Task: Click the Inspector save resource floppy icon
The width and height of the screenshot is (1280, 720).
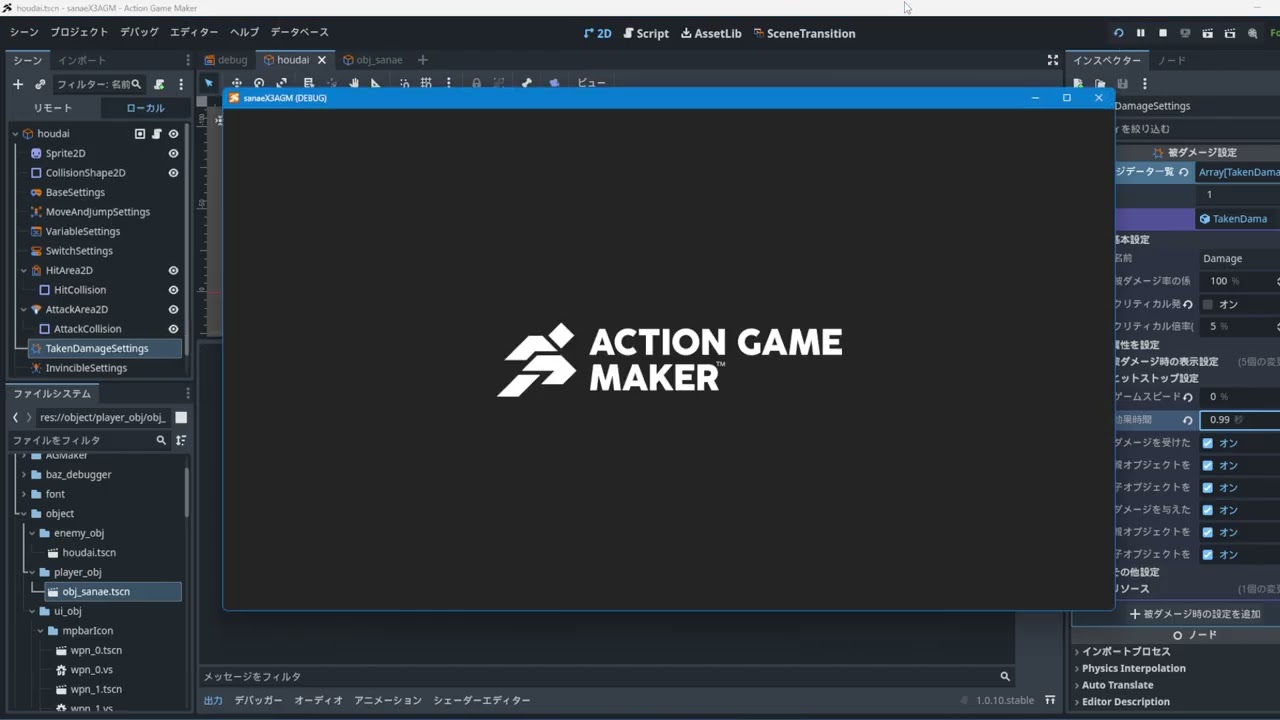Action: coord(1123,84)
